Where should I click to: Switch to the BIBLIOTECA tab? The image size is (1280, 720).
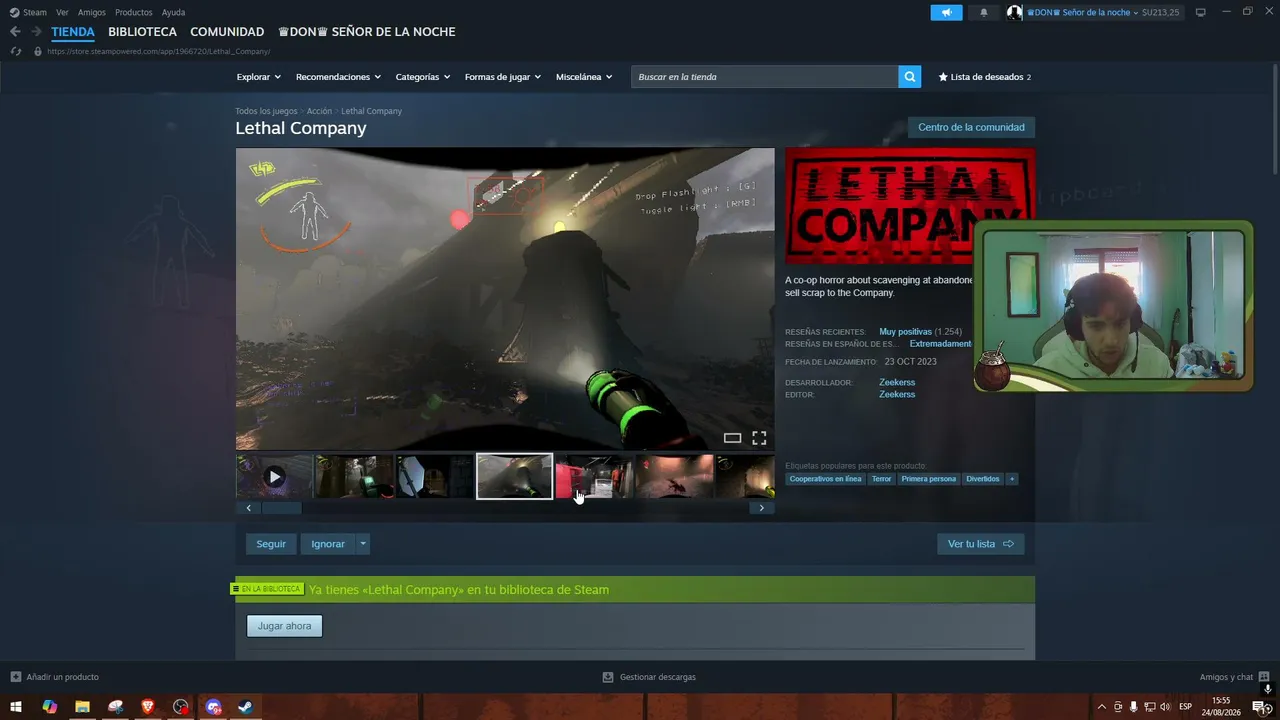point(142,32)
